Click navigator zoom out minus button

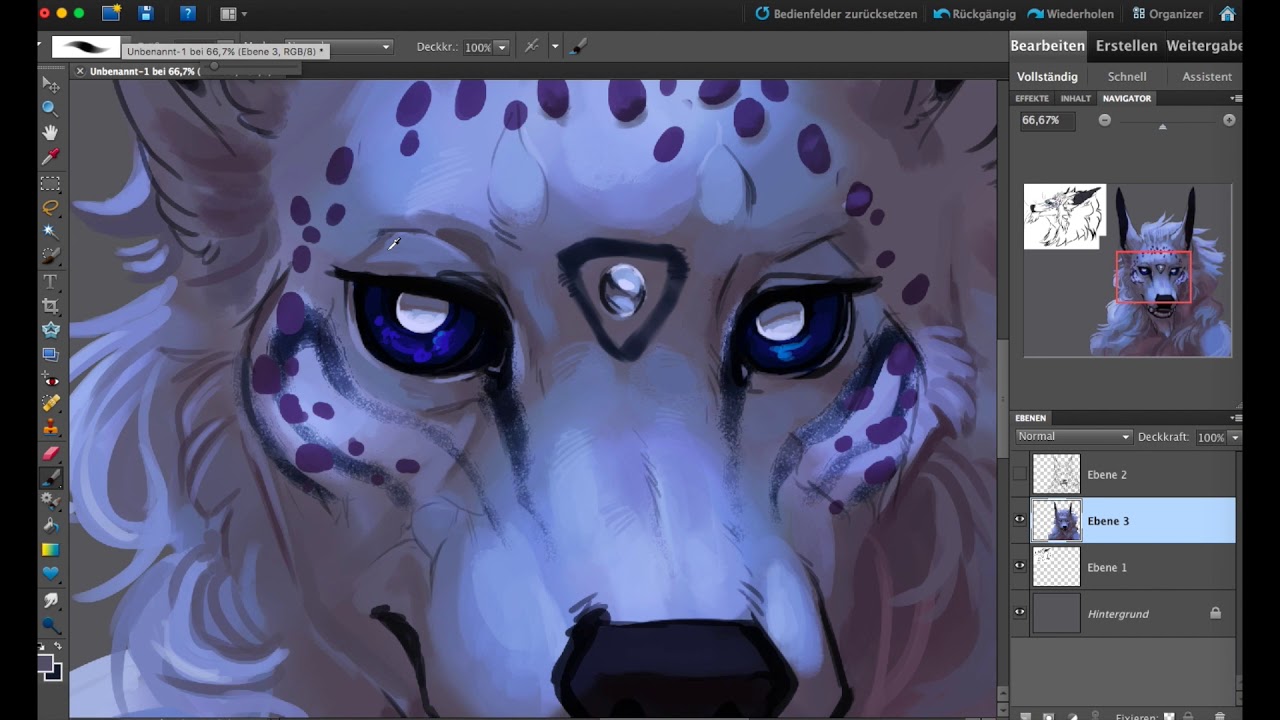coord(1104,120)
